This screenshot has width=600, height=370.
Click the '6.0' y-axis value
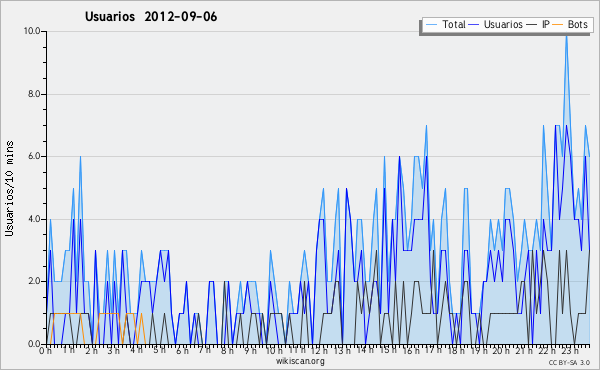click(34, 156)
